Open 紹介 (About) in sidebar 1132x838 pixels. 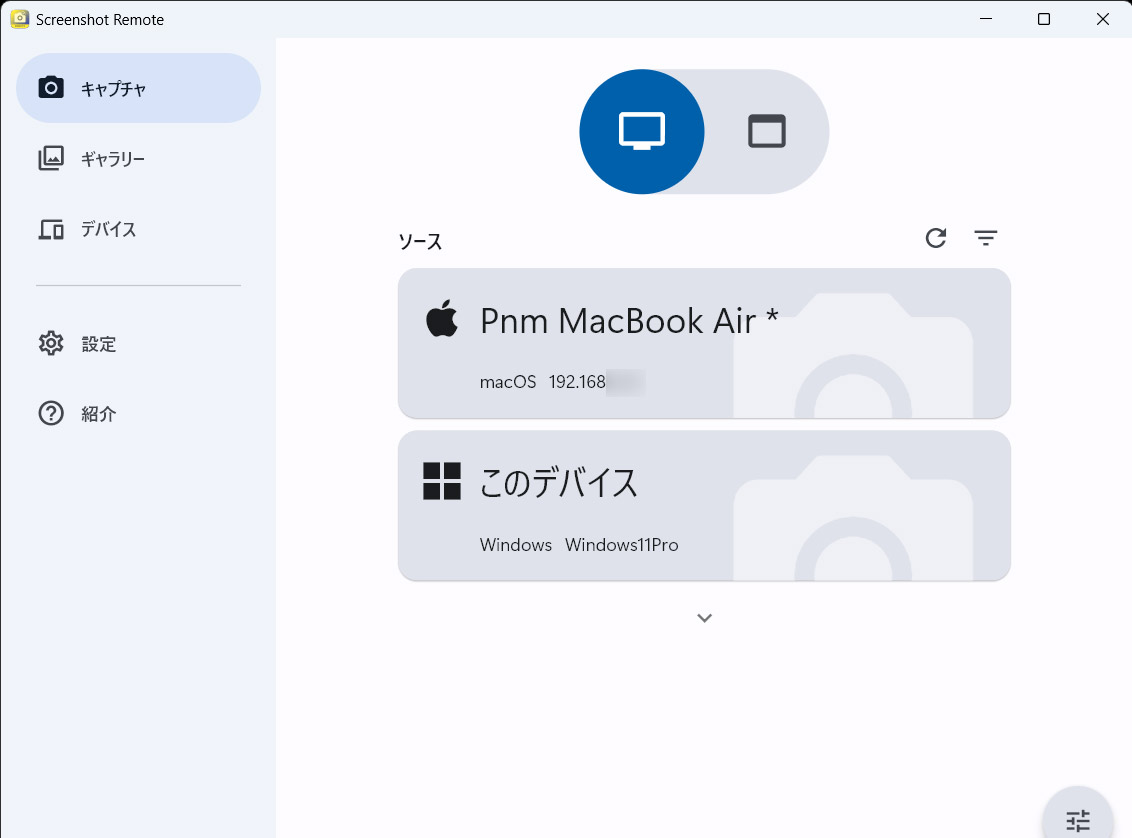(x=138, y=414)
